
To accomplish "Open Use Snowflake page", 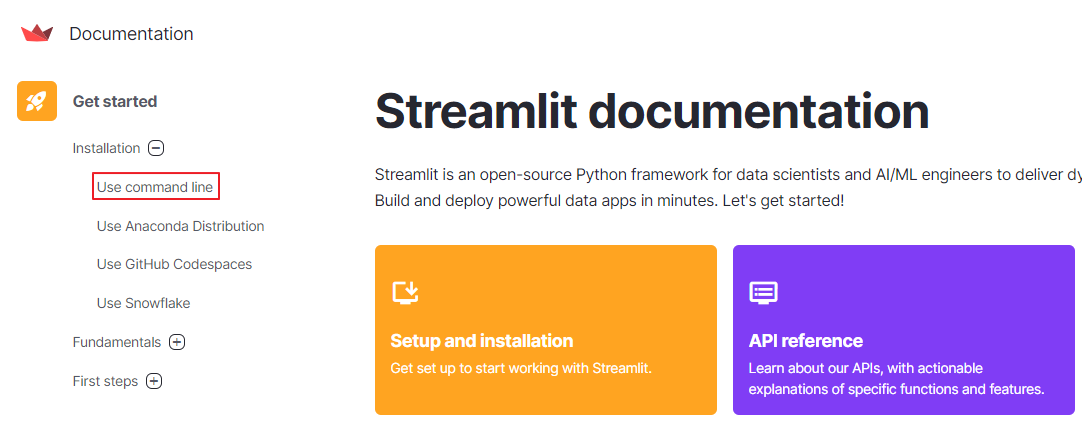I will 143,303.
